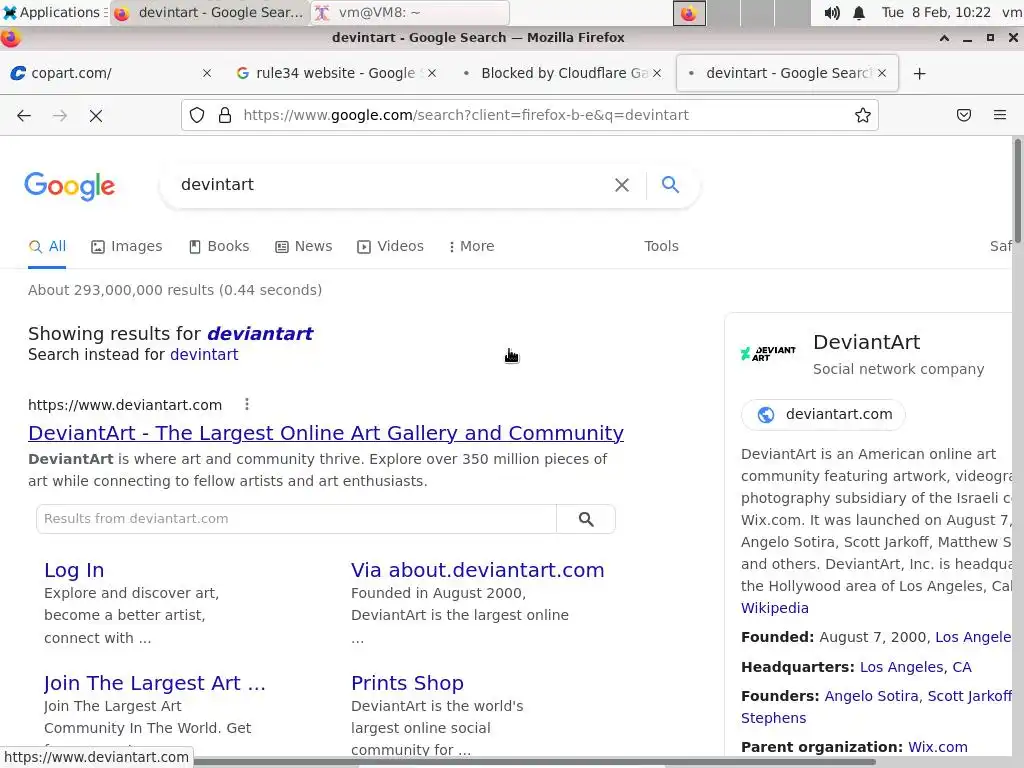This screenshot has height=768, width=1024.
Task: Expand the More search categories
Action: (471, 247)
